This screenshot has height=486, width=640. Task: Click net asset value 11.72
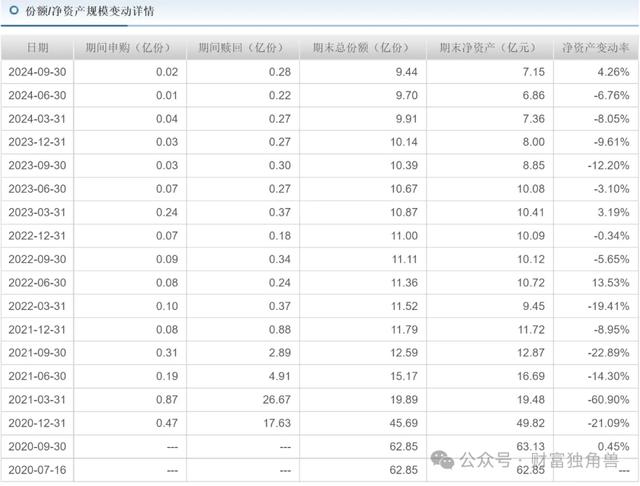point(531,329)
